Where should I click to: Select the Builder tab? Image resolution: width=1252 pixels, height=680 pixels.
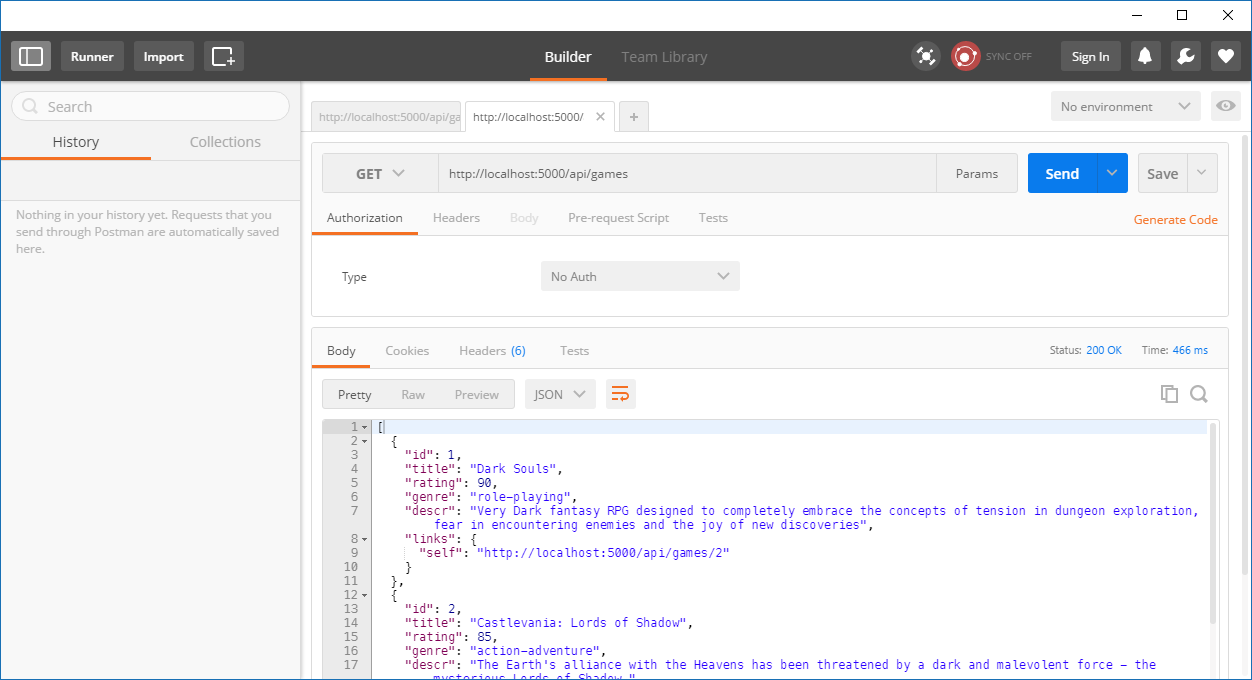[x=568, y=57]
